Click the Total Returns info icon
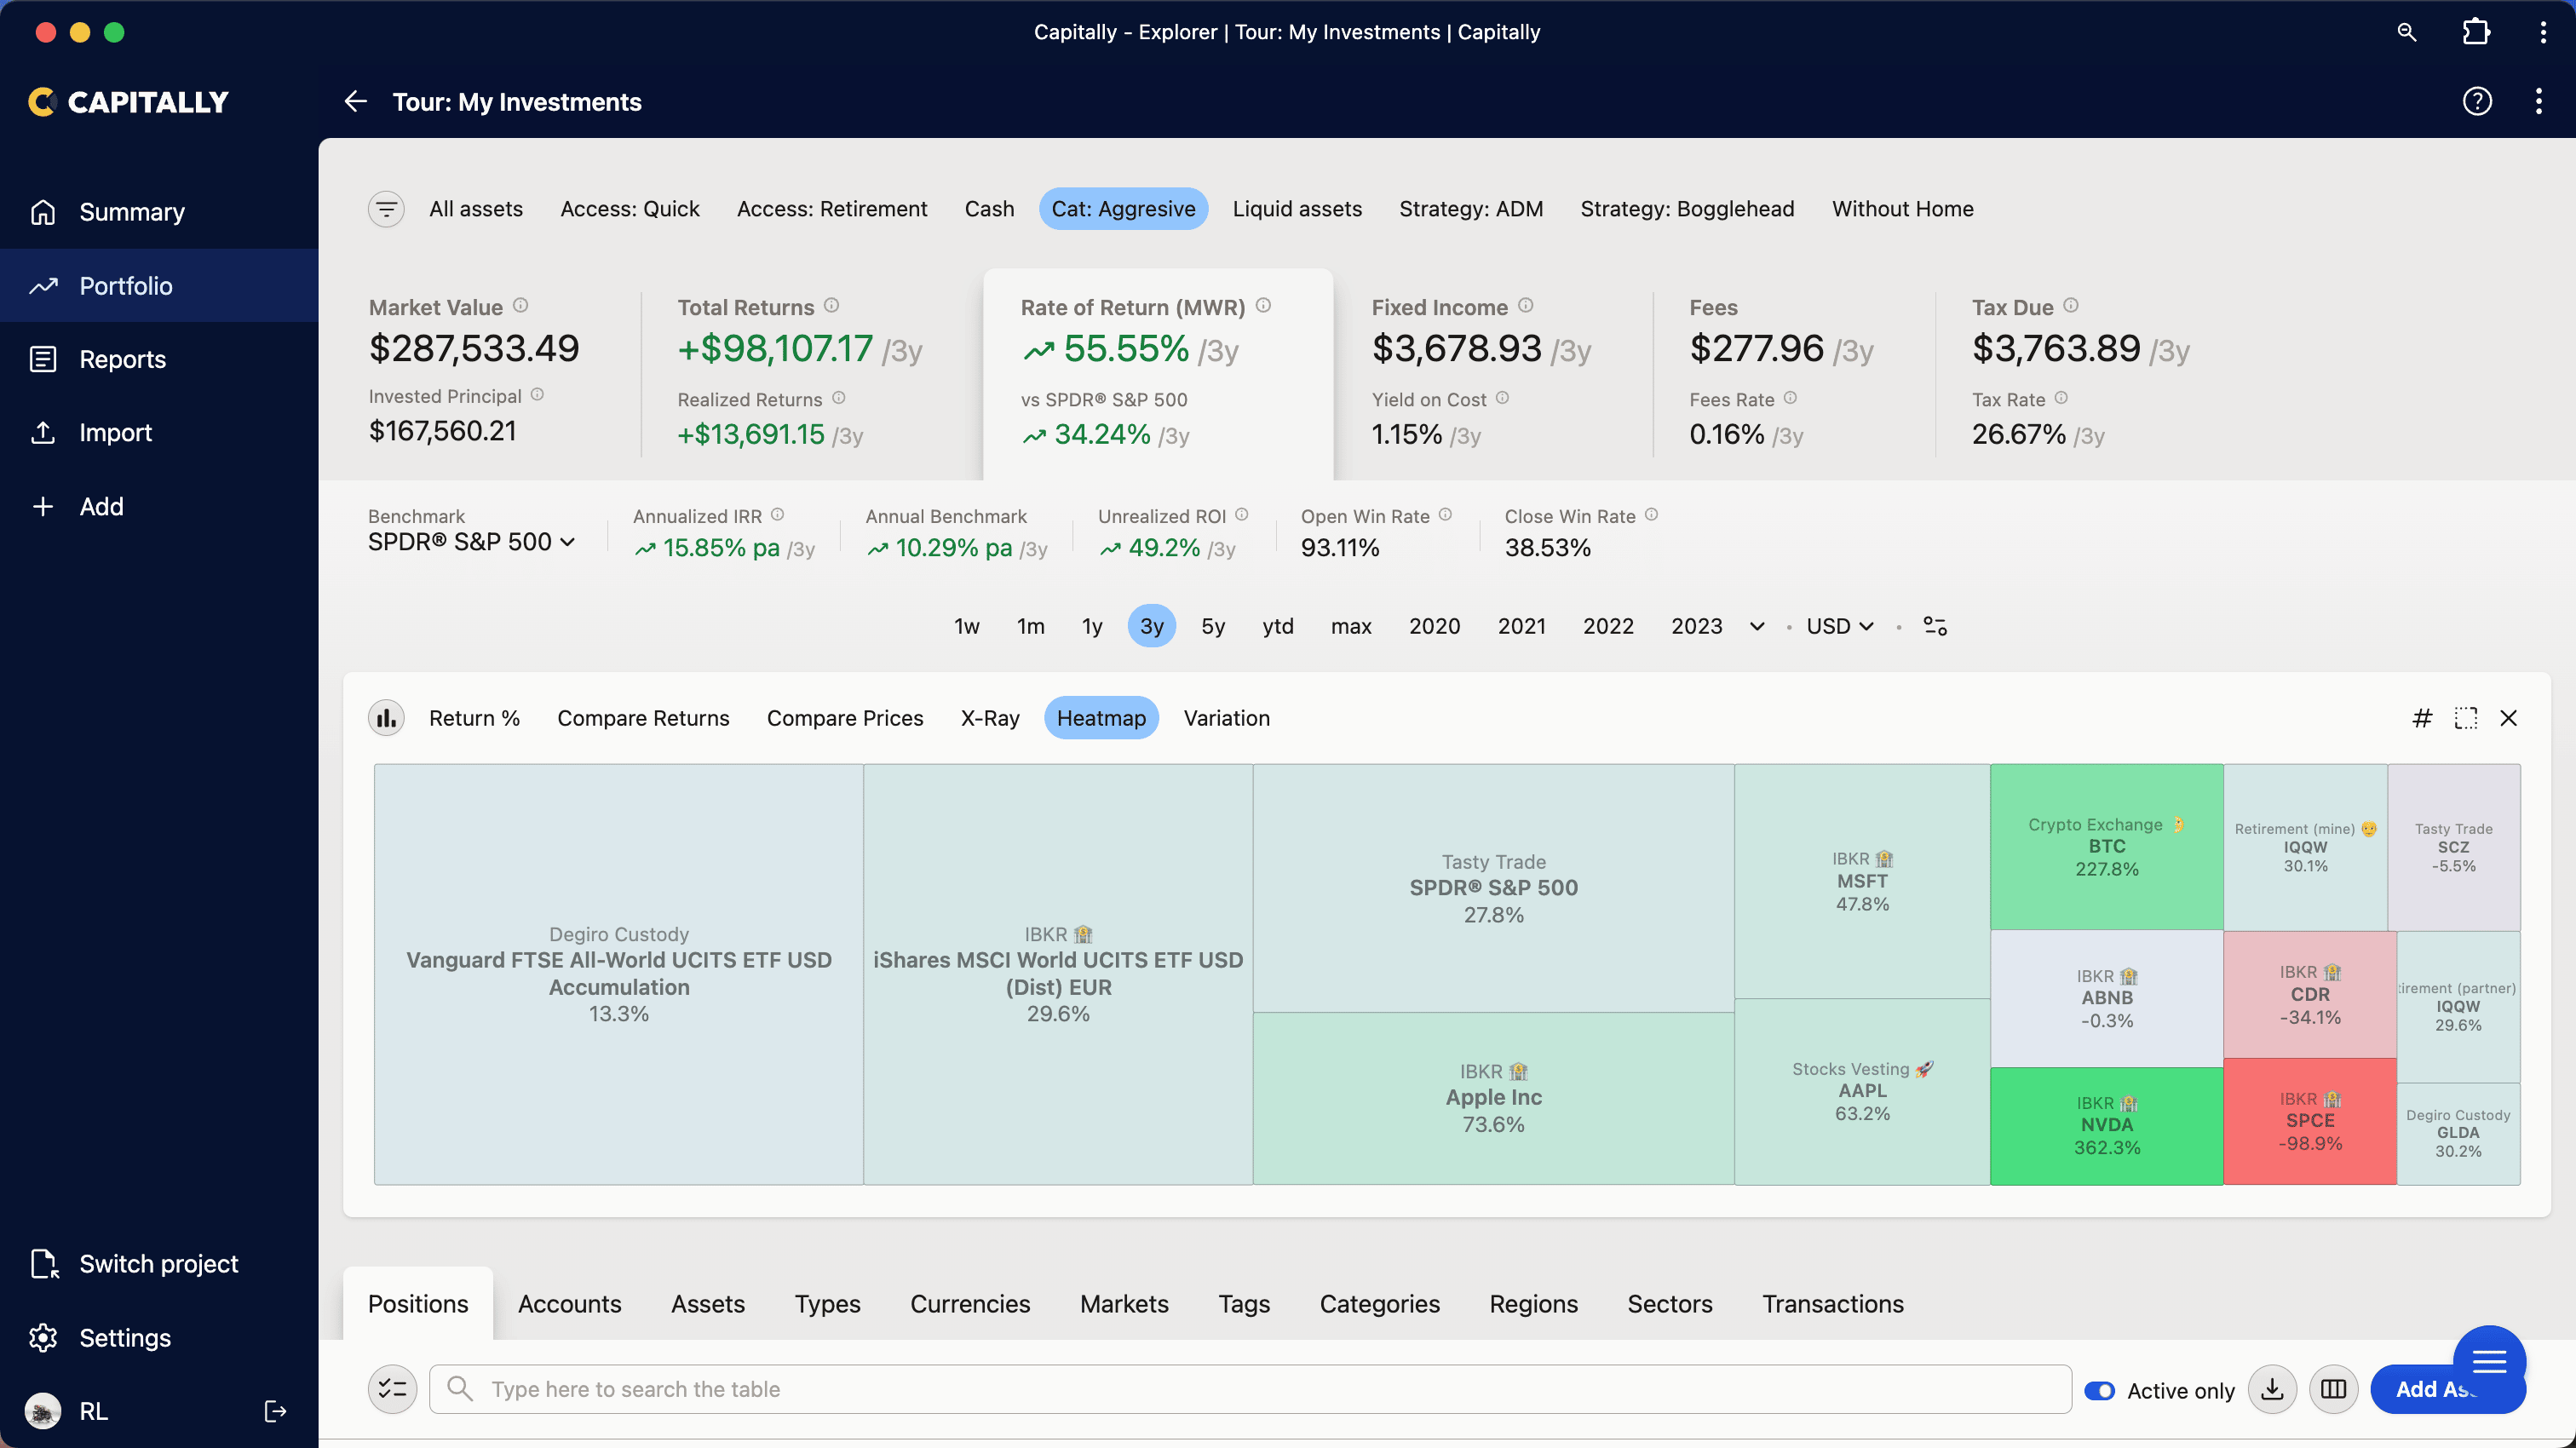Viewport: 2576px width, 1448px height. [x=831, y=306]
